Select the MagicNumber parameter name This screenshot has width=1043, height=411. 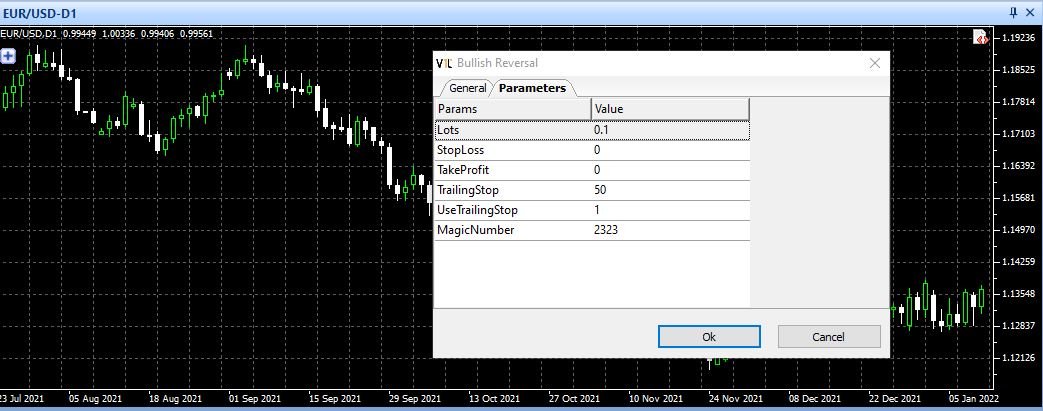pyautogui.click(x=476, y=230)
